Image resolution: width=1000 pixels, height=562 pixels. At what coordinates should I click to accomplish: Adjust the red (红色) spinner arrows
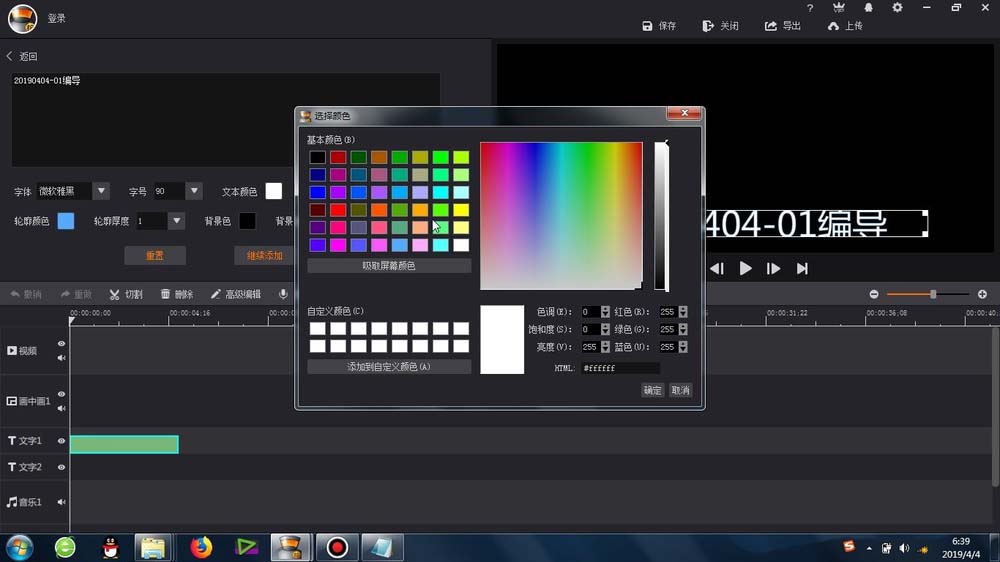coord(683,312)
